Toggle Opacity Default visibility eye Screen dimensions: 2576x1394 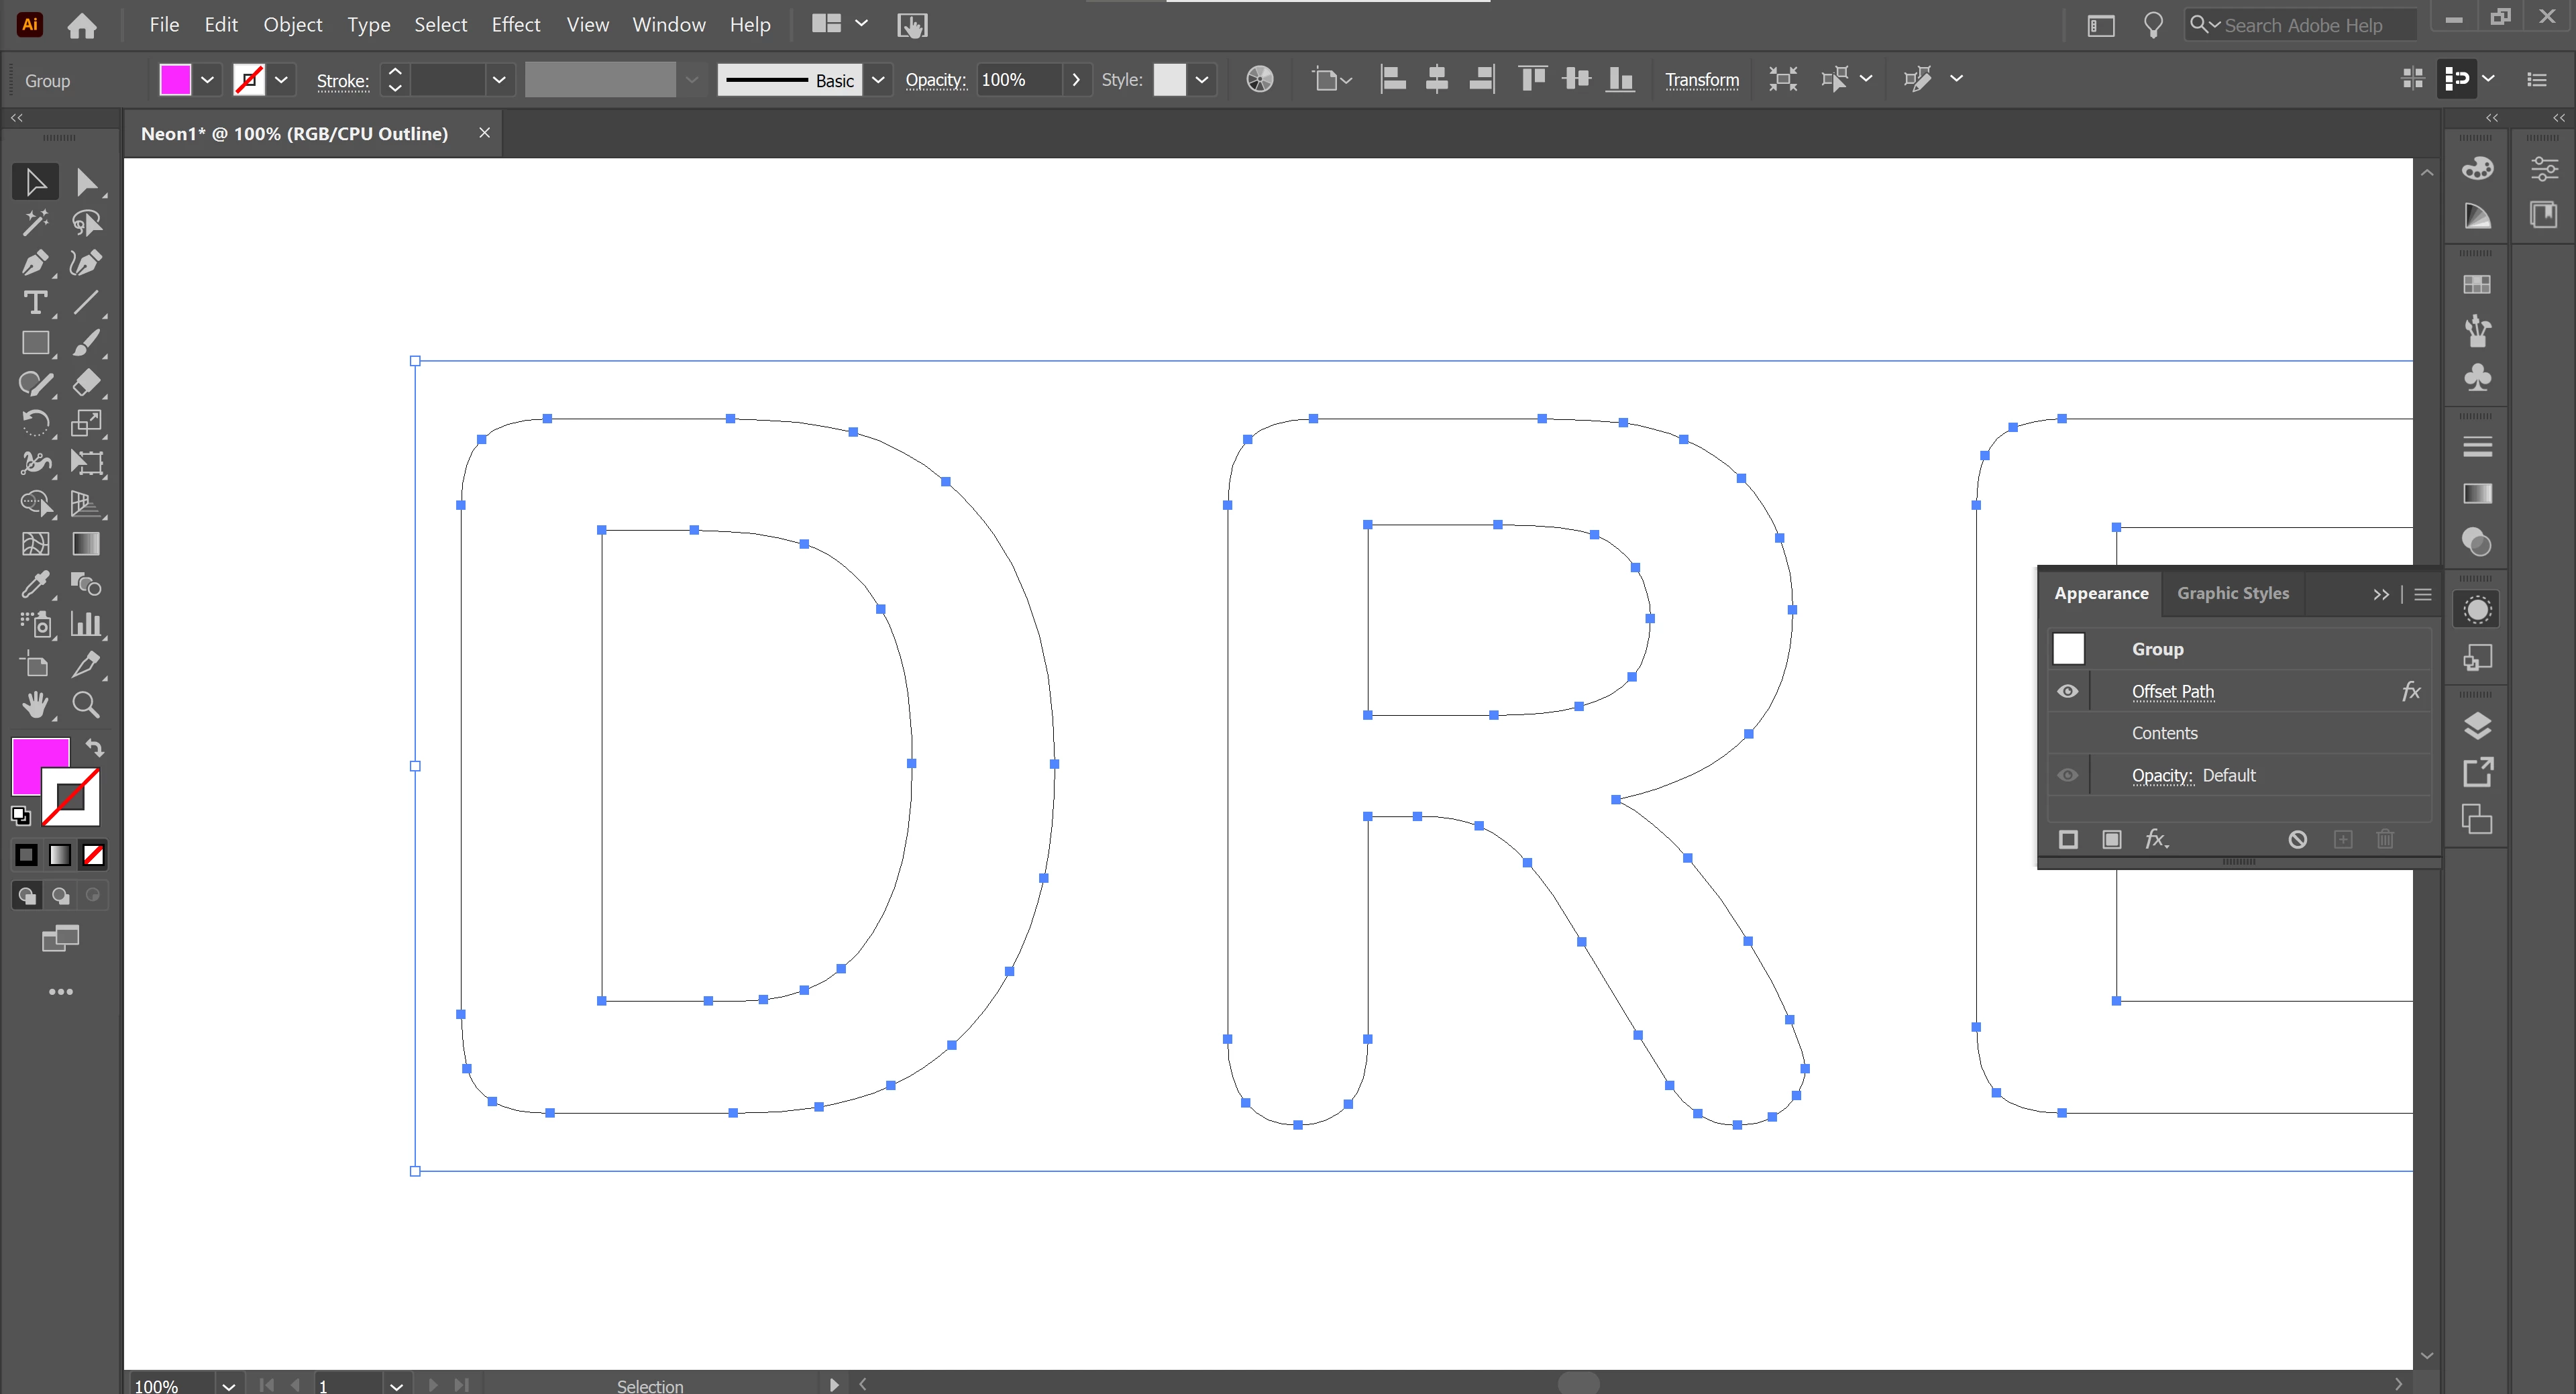point(2068,775)
